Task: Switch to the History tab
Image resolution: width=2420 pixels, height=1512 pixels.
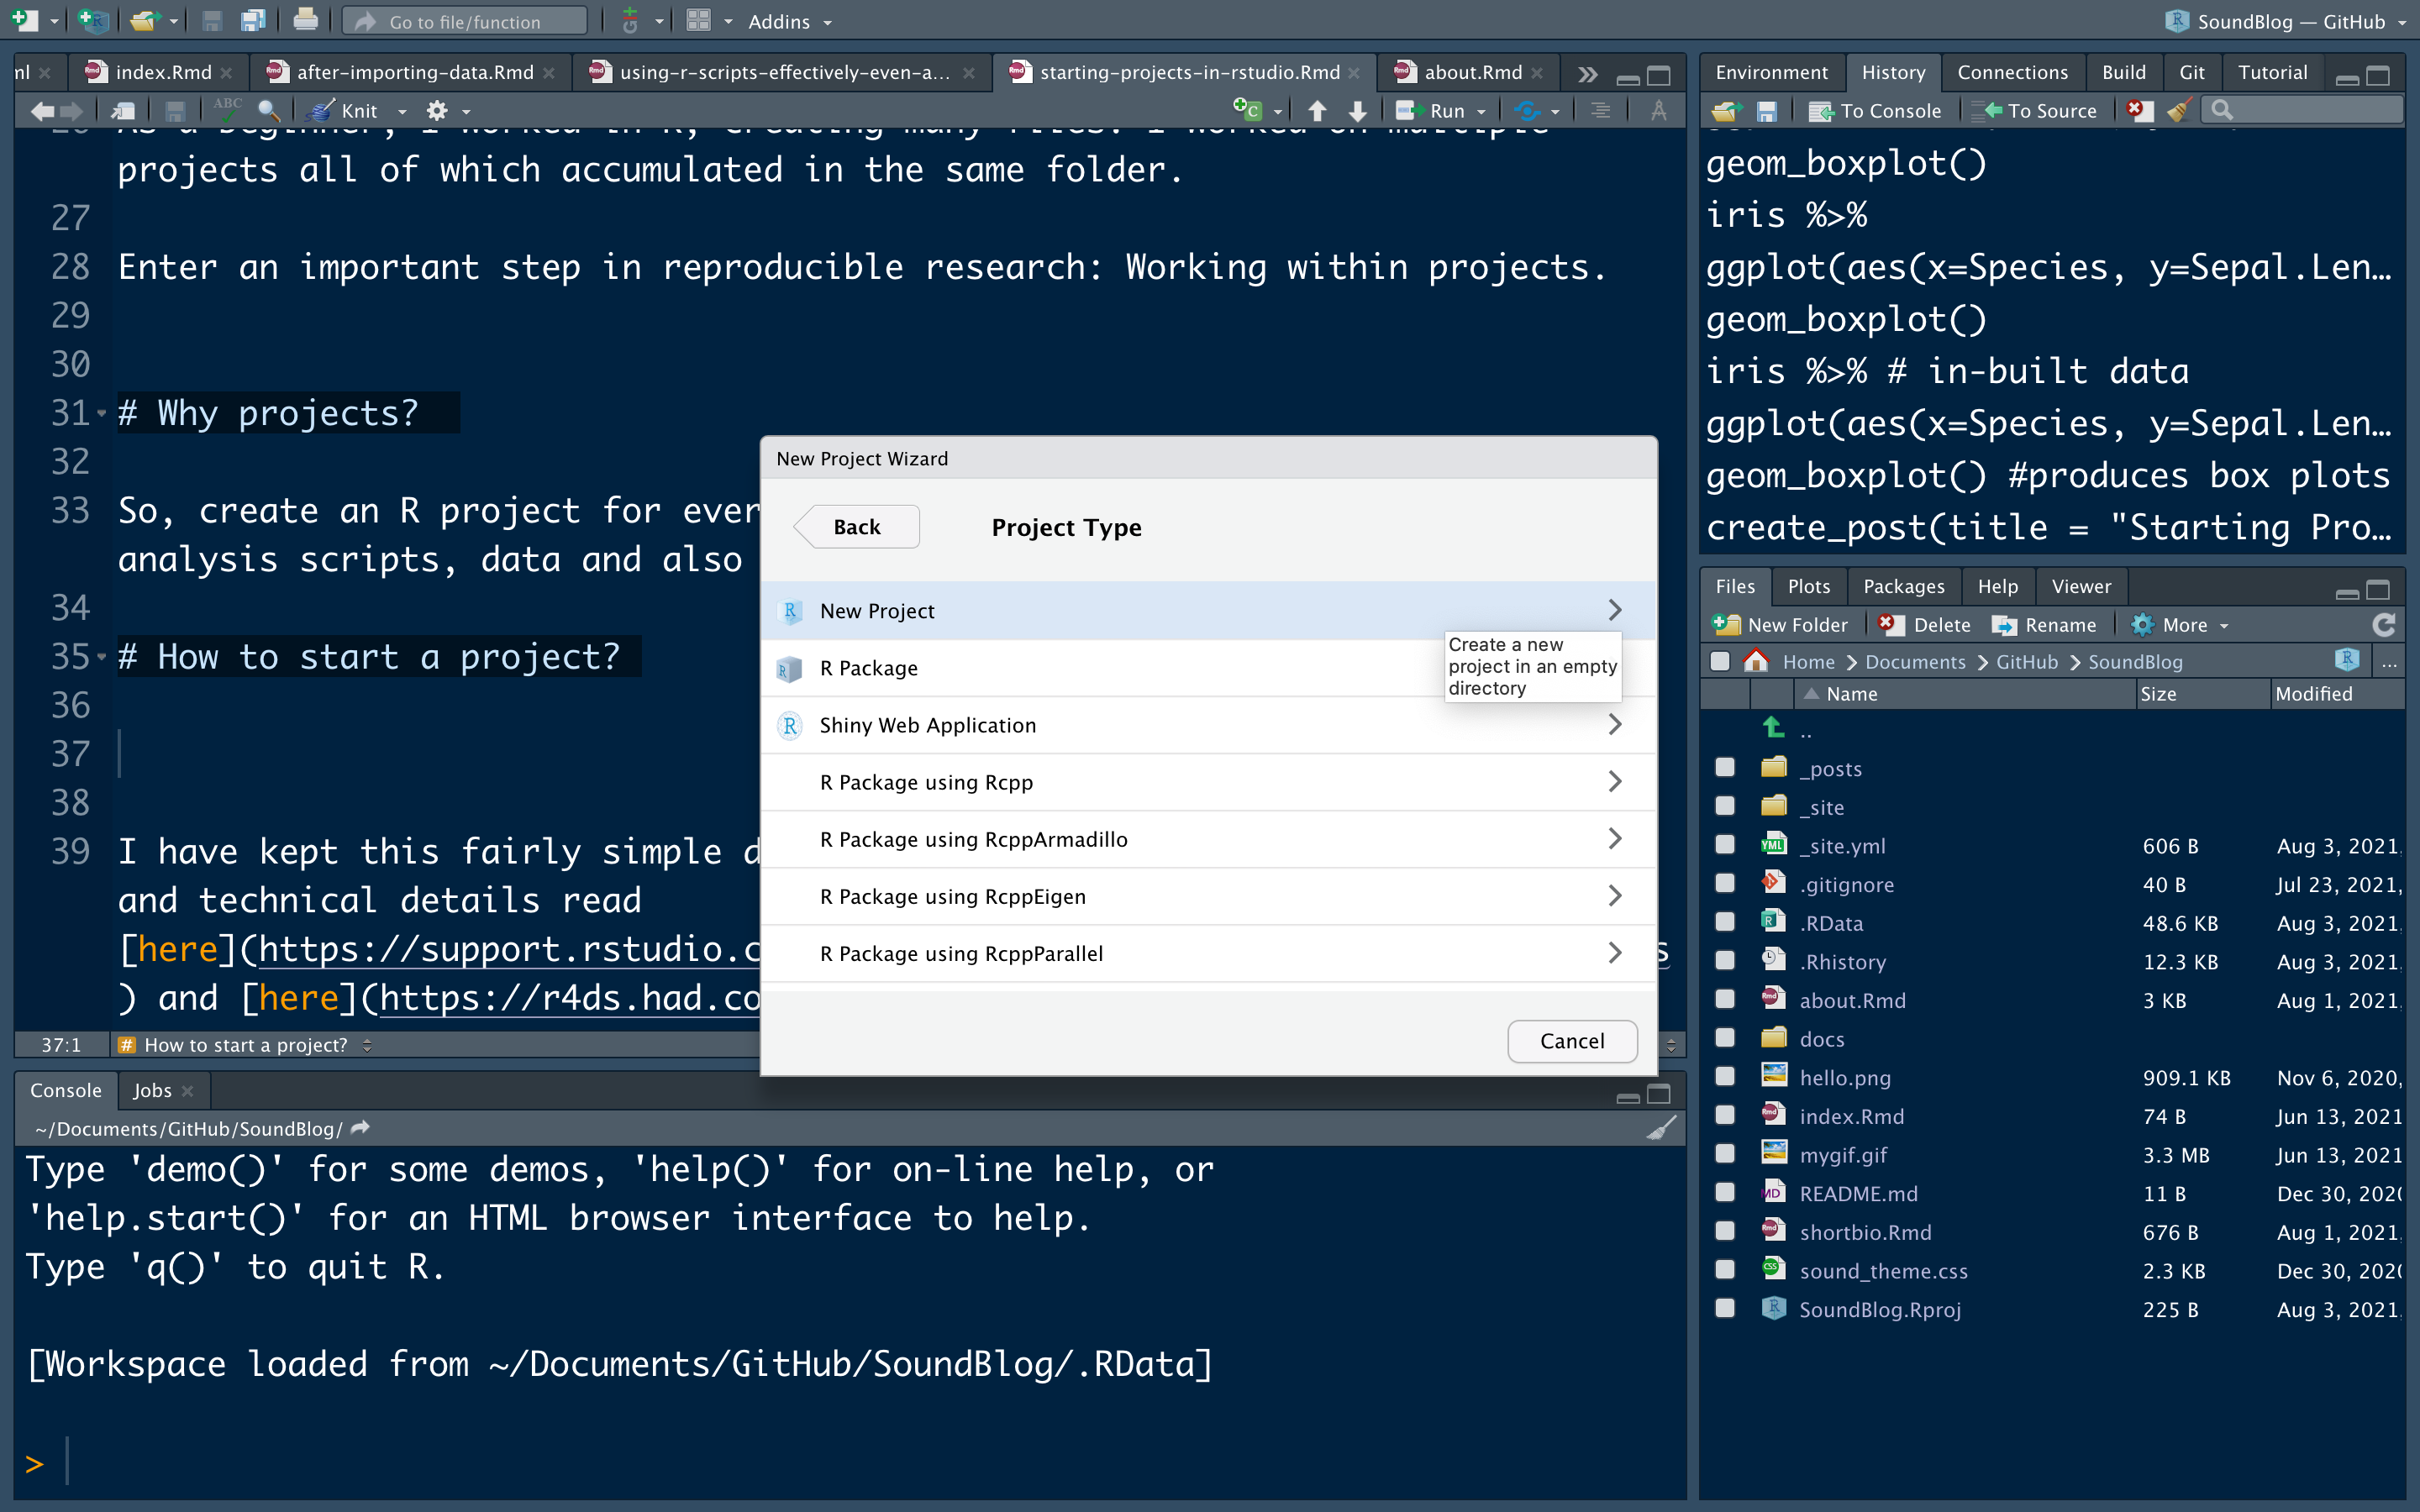Action: 1891,70
